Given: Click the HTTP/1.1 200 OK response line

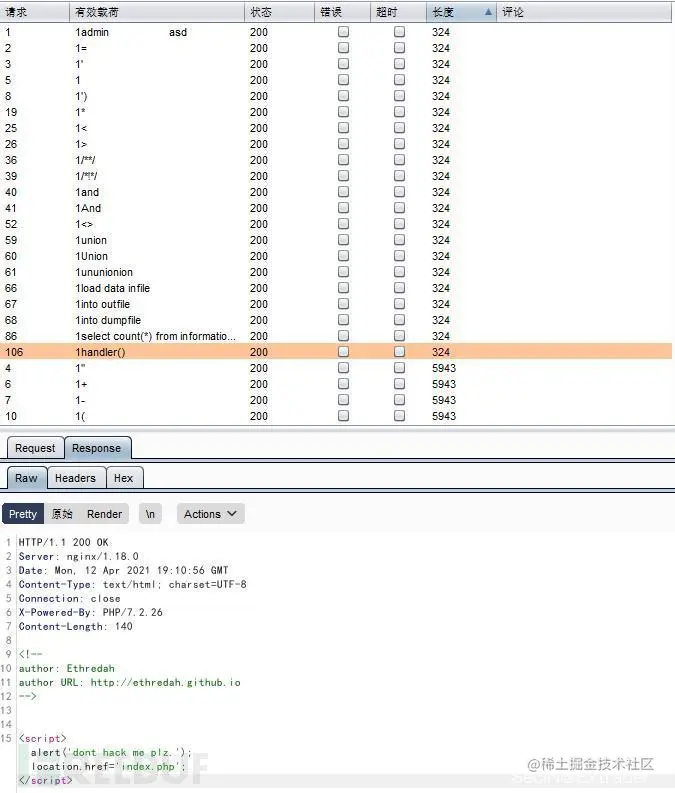Looking at the screenshot, I should (64, 542).
